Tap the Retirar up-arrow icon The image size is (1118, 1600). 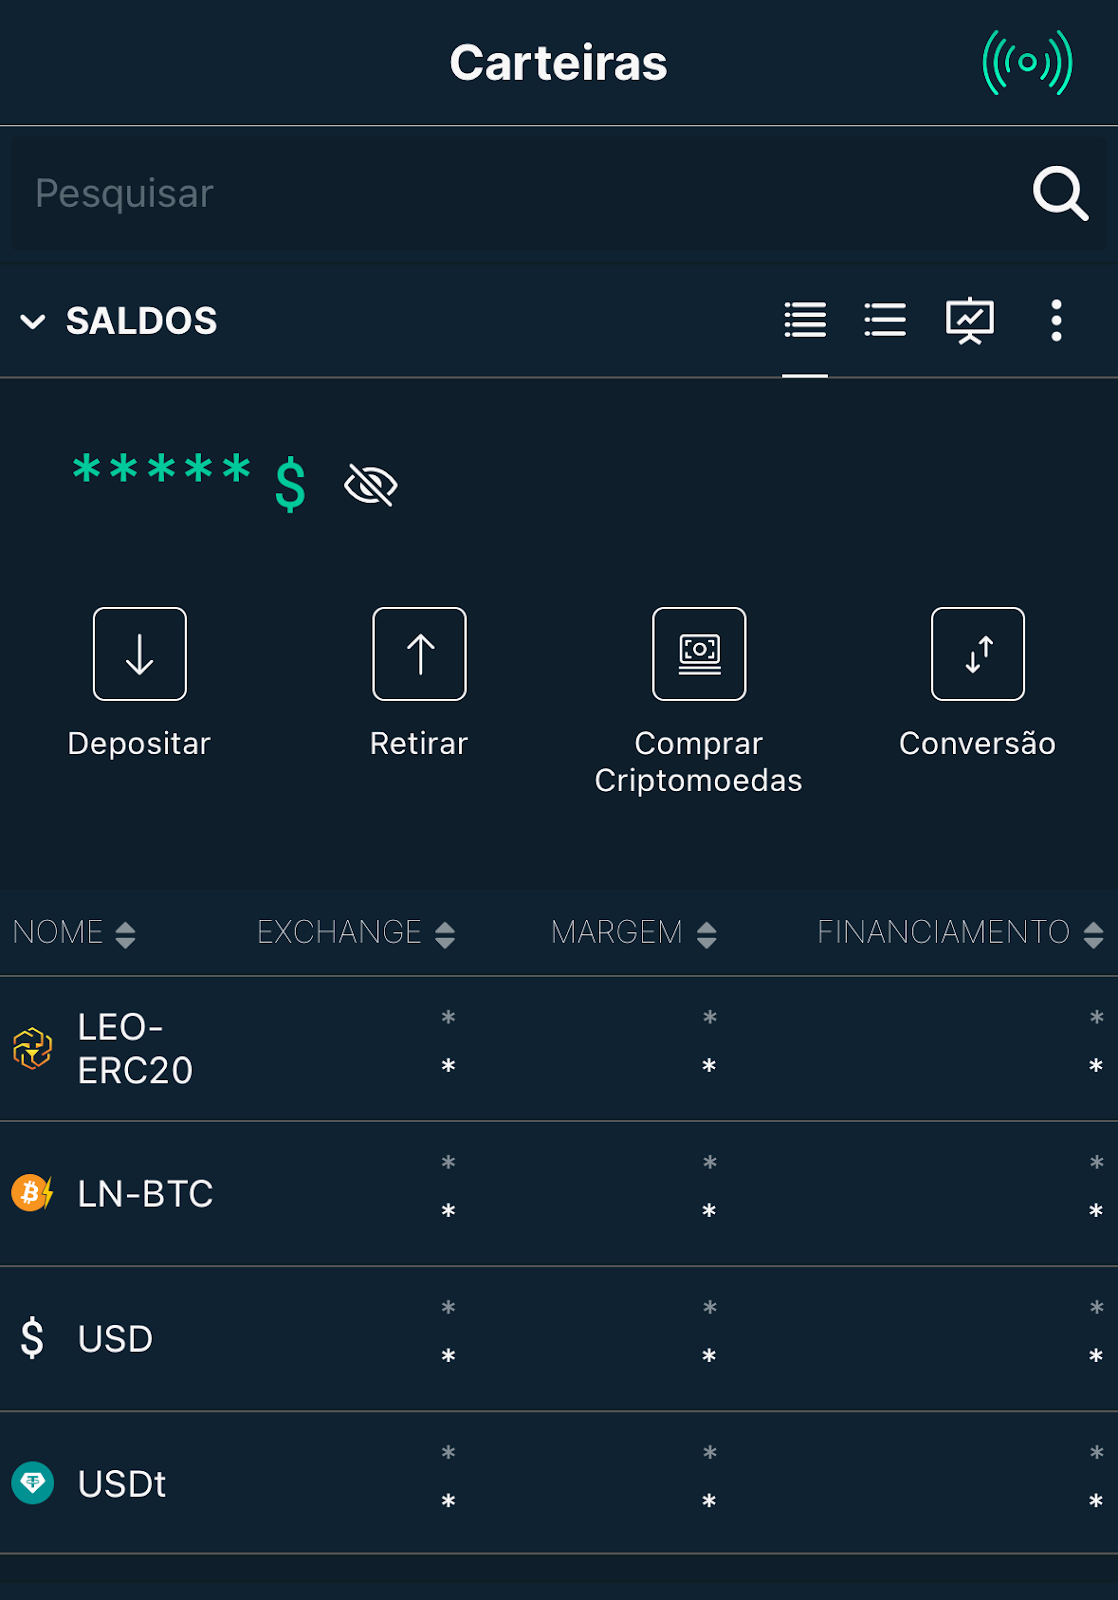pos(420,654)
